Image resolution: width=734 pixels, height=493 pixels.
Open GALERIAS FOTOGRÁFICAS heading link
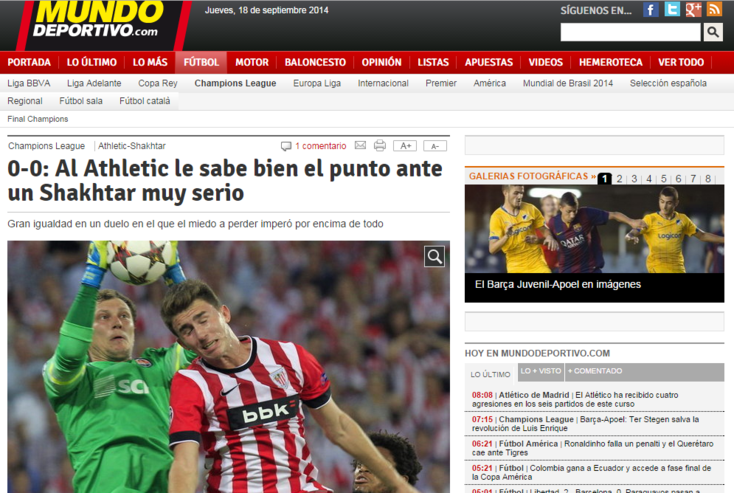click(532, 177)
